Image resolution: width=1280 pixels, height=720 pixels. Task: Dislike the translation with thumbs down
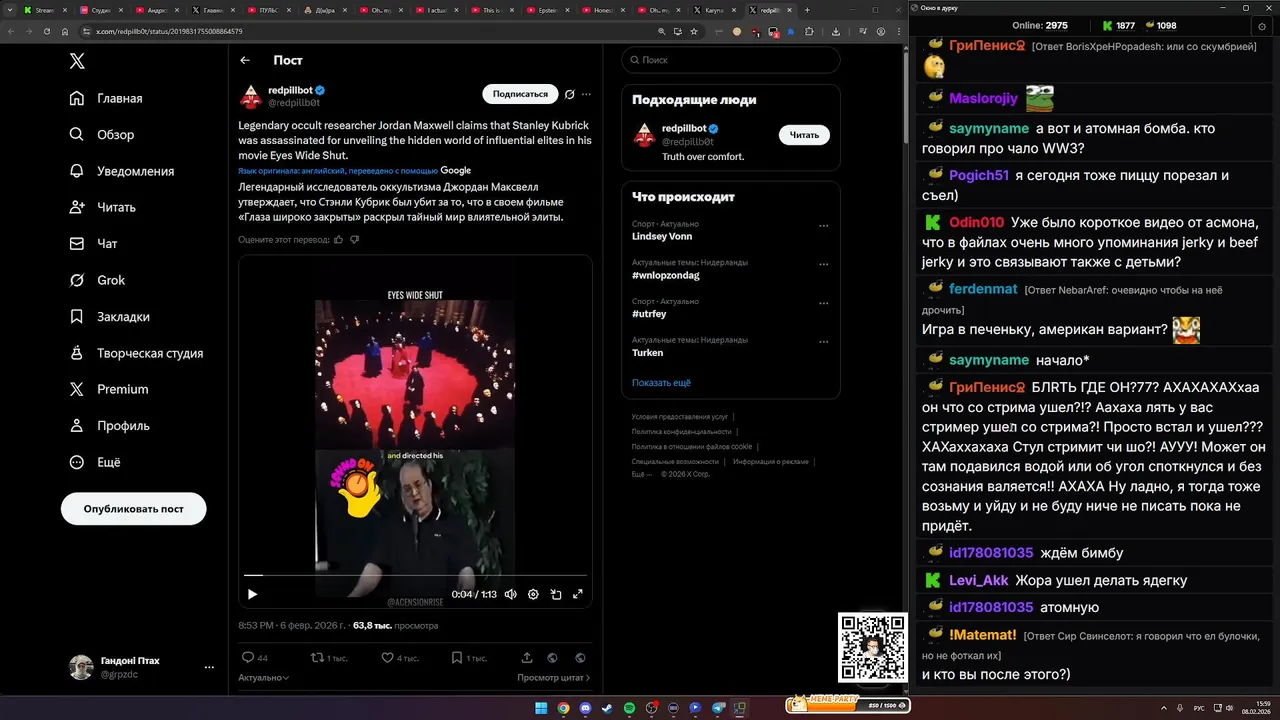coord(354,240)
